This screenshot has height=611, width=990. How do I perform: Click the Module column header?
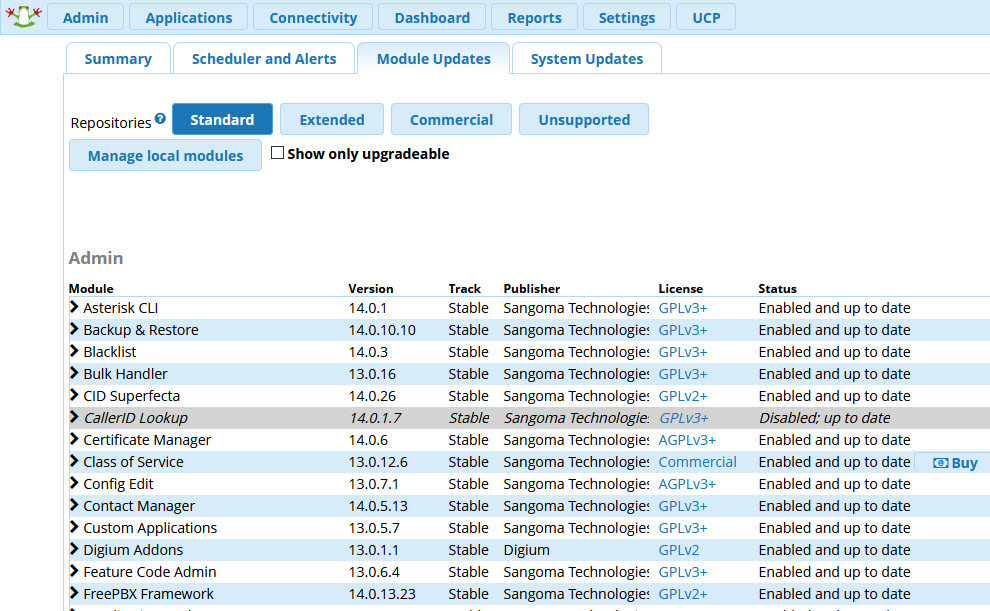[x=91, y=288]
